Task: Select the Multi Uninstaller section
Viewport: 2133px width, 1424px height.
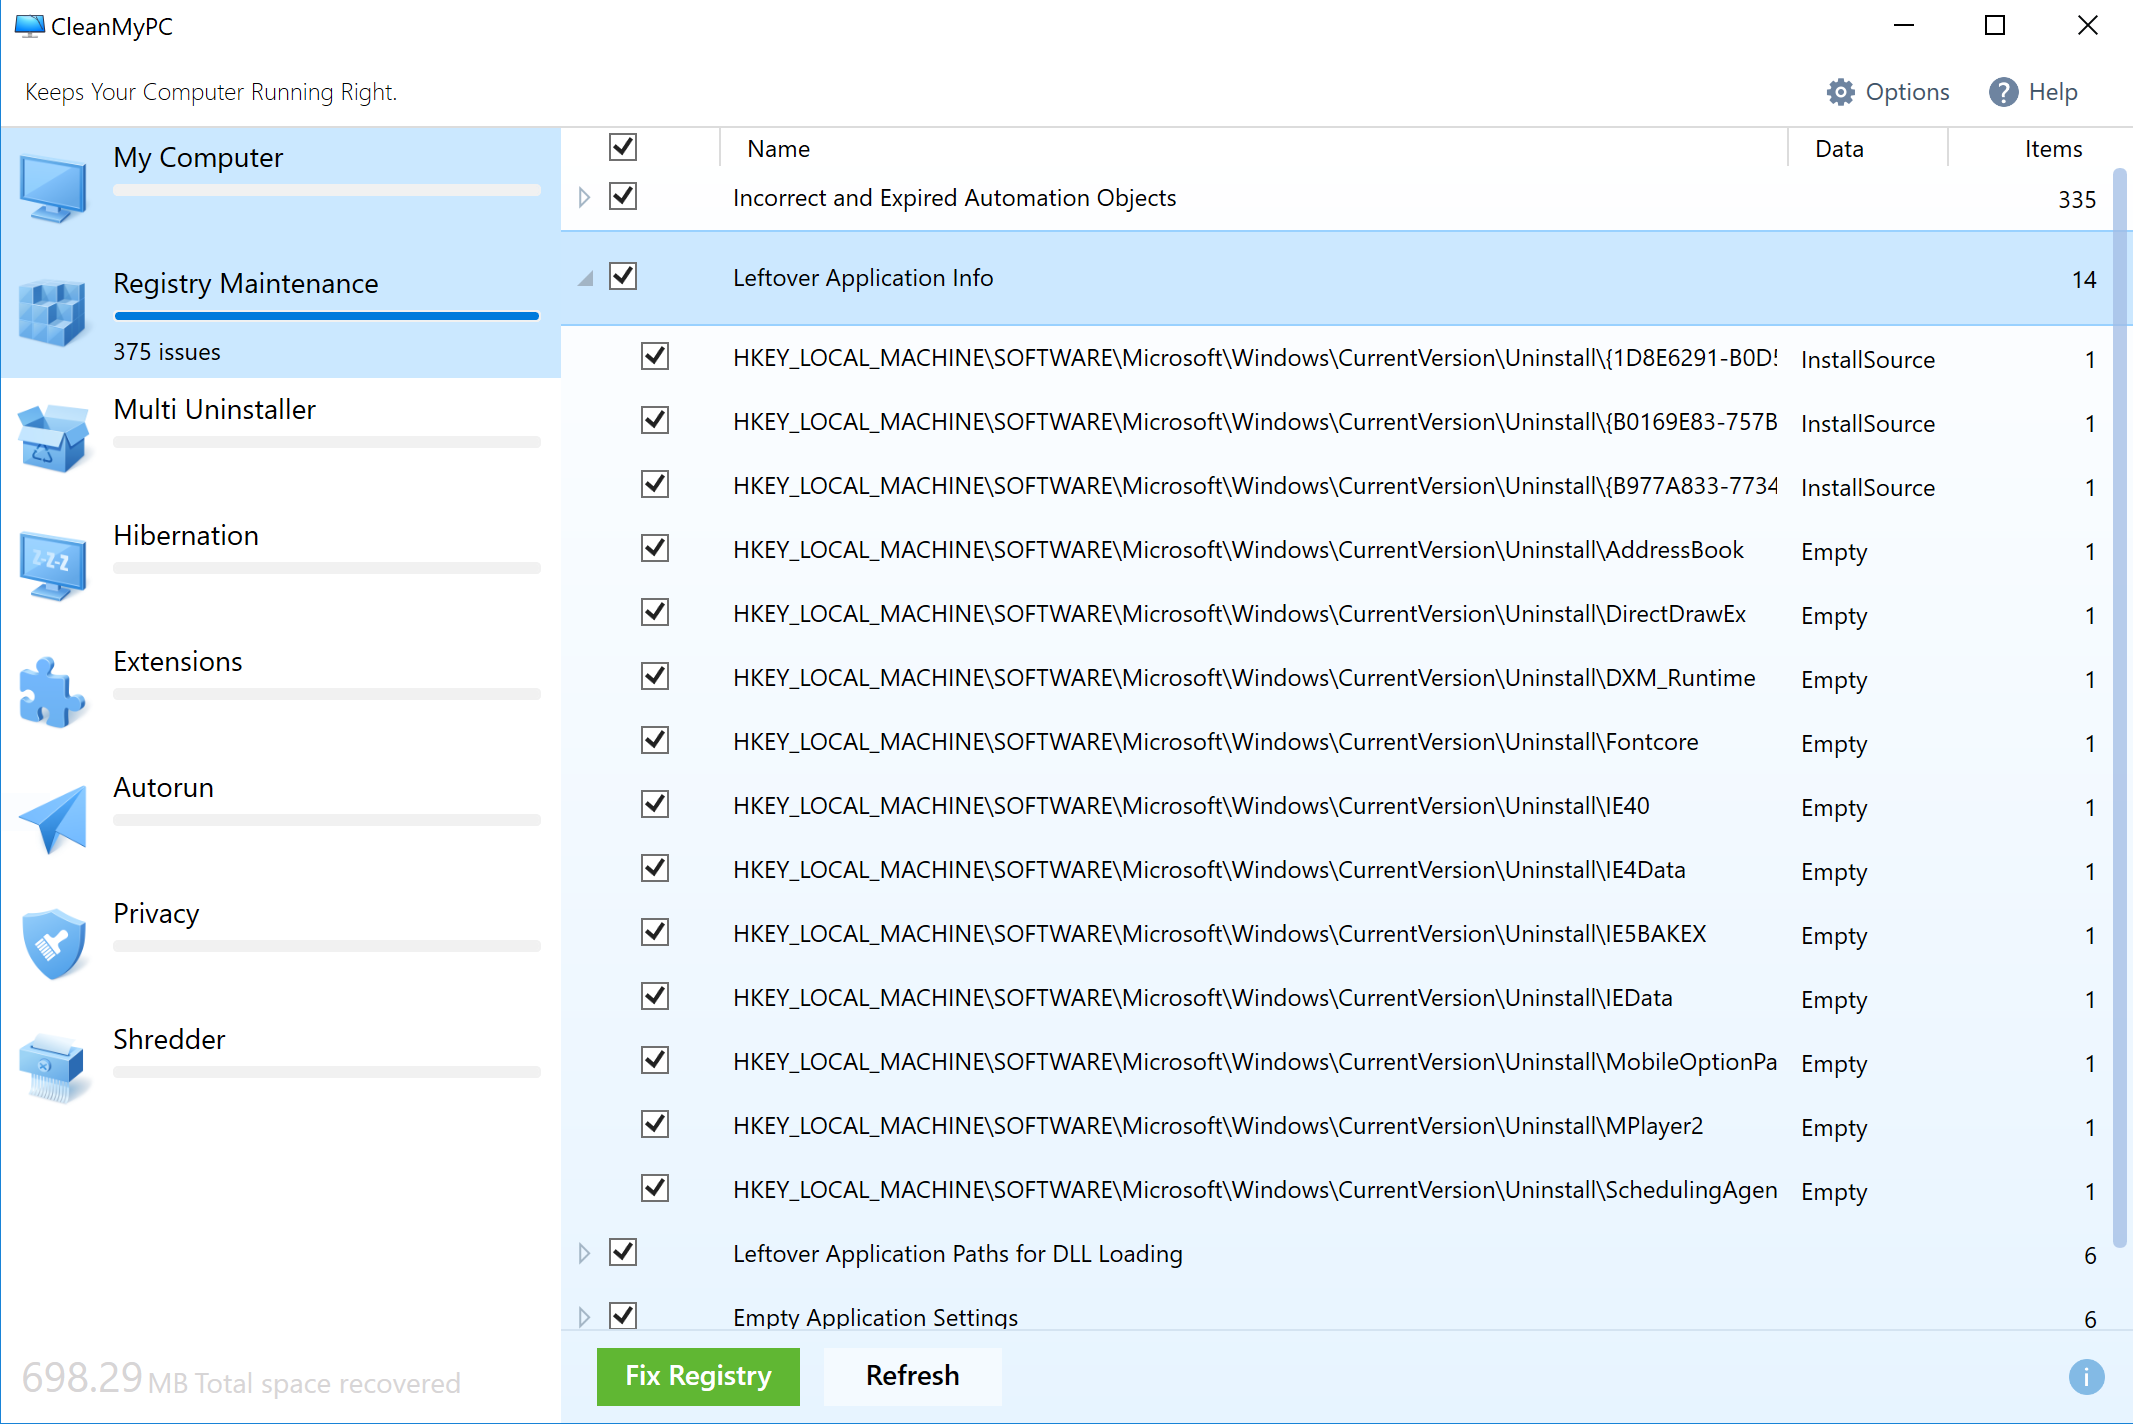Action: (281, 440)
